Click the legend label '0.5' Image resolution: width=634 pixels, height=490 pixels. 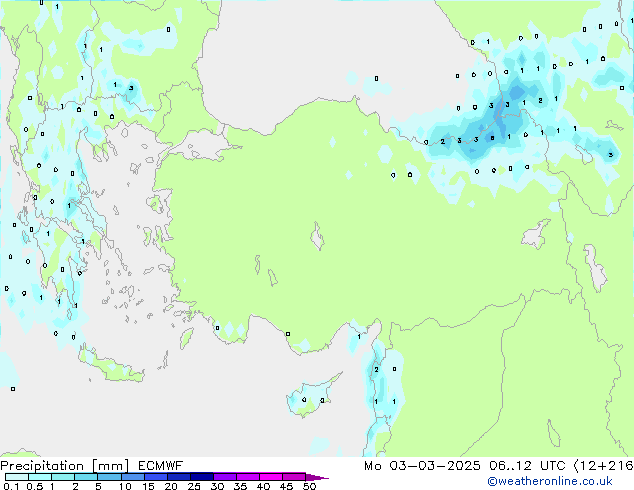(35, 486)
